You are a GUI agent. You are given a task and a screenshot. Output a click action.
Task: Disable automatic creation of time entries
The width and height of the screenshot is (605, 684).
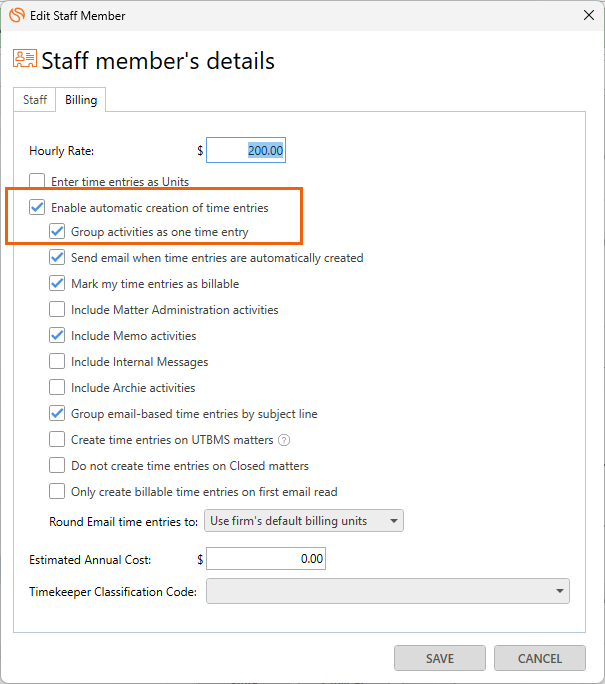[x=37, y=207]
